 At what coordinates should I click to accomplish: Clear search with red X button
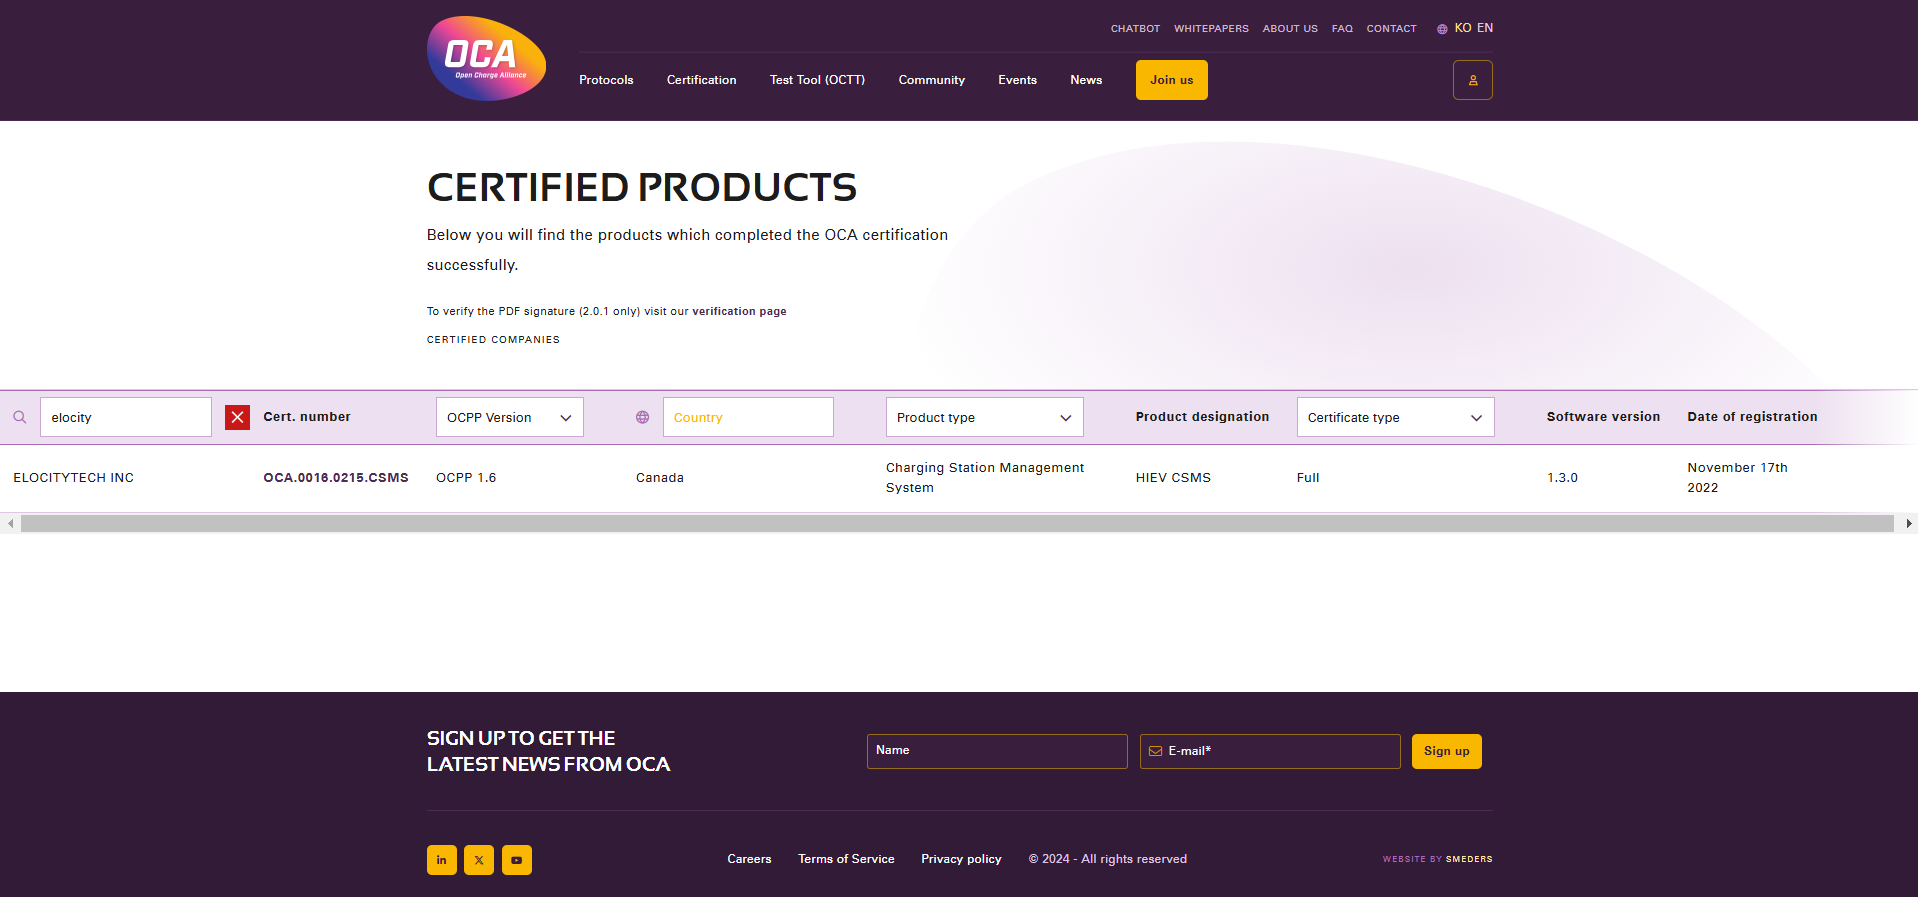(x=237, y=417)
